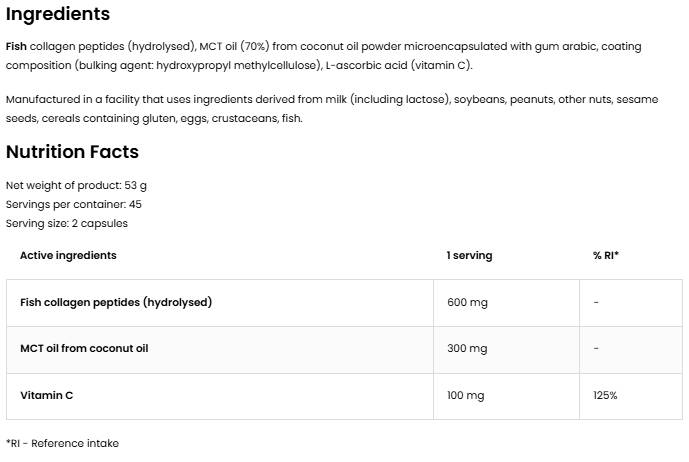Click the 600 mg serving value
Viewport: 689px width, 462px height.
tap(466, 303)
